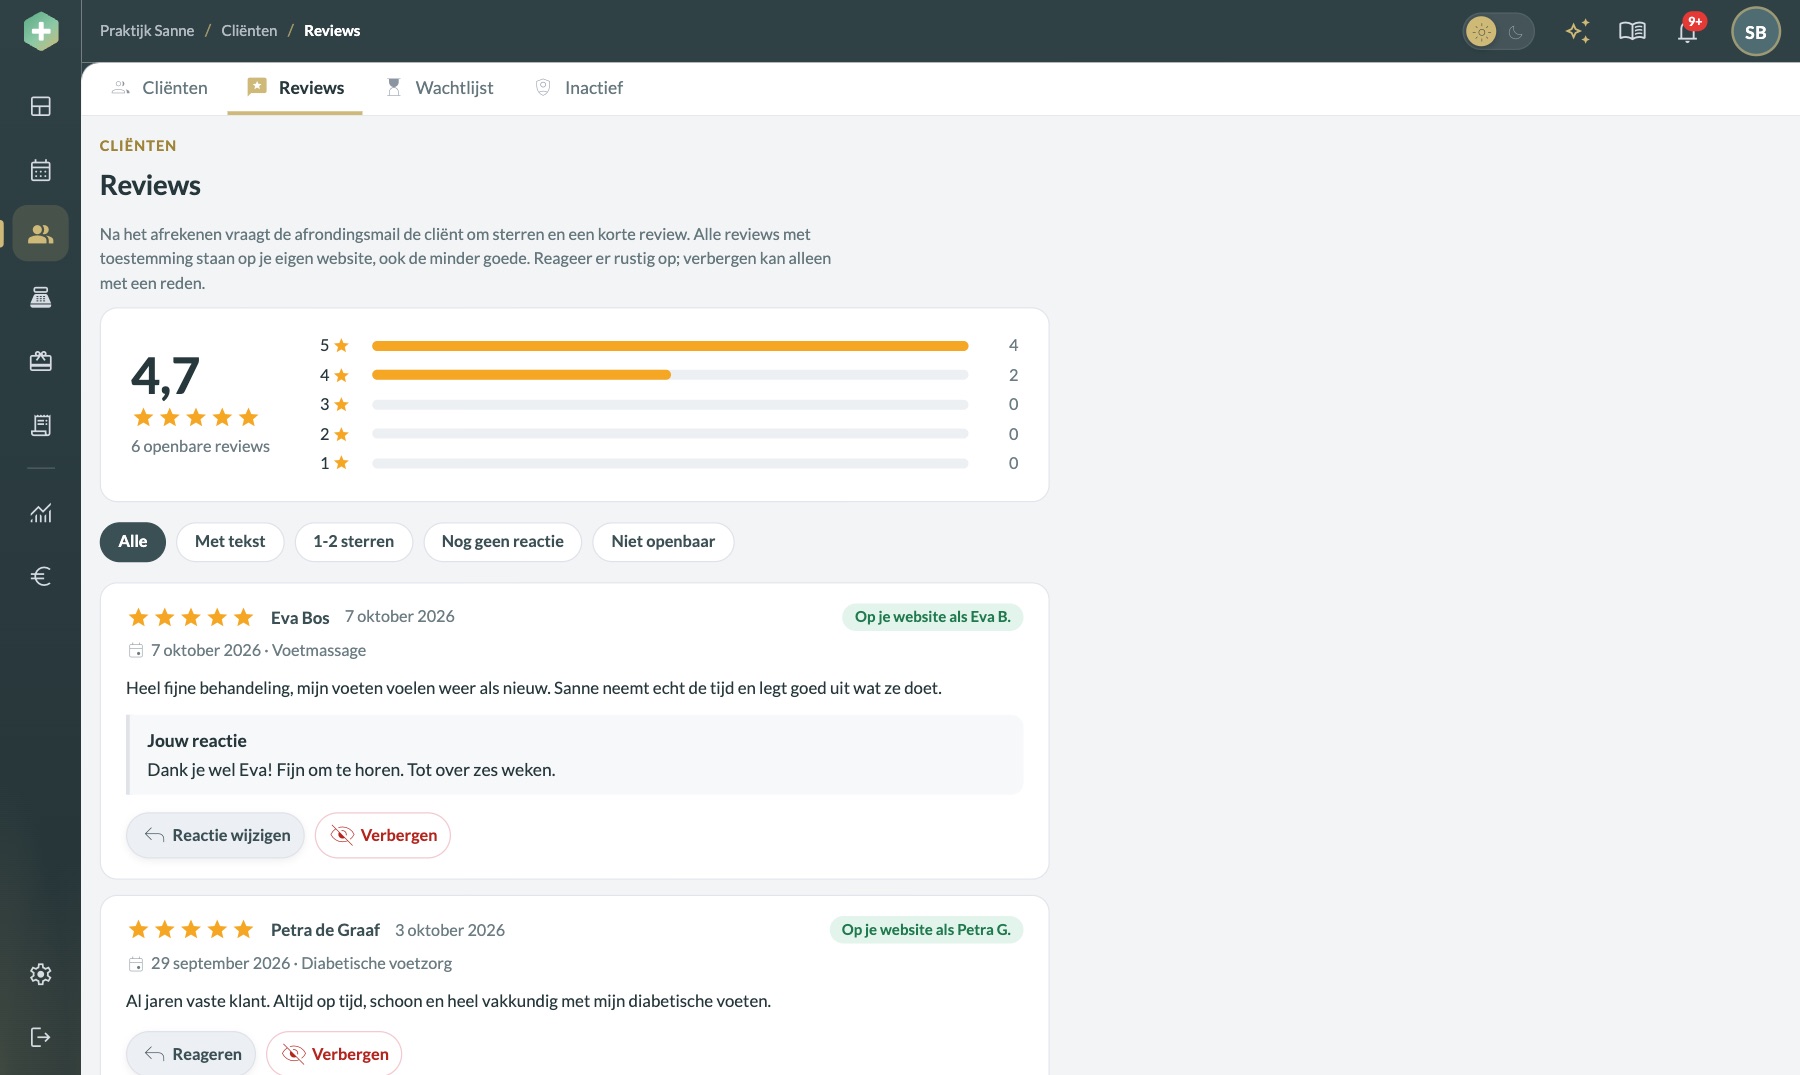Open the documentation book icon
Screen dimensions: 1800x1075
[1632, 31]
